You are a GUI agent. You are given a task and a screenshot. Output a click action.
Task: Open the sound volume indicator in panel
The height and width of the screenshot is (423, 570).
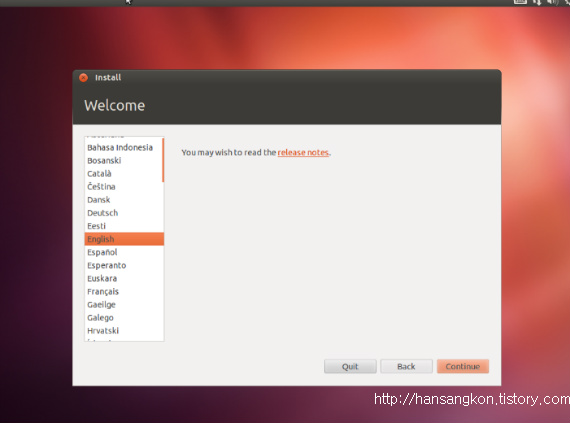click(x=552, y=2)
